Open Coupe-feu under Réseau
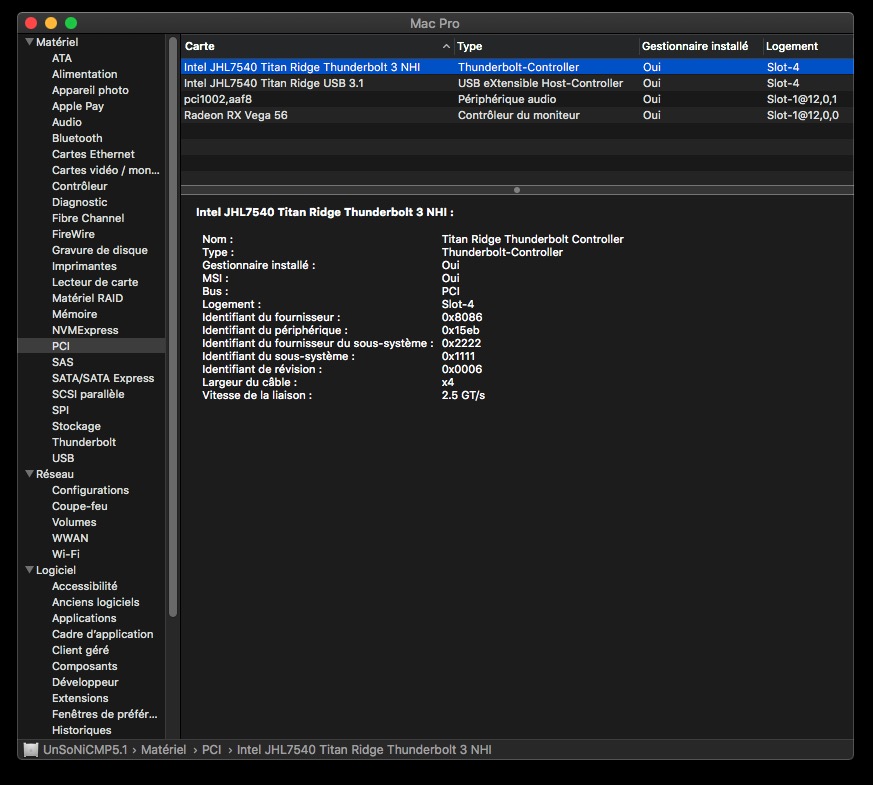 (x=80, y=506)
